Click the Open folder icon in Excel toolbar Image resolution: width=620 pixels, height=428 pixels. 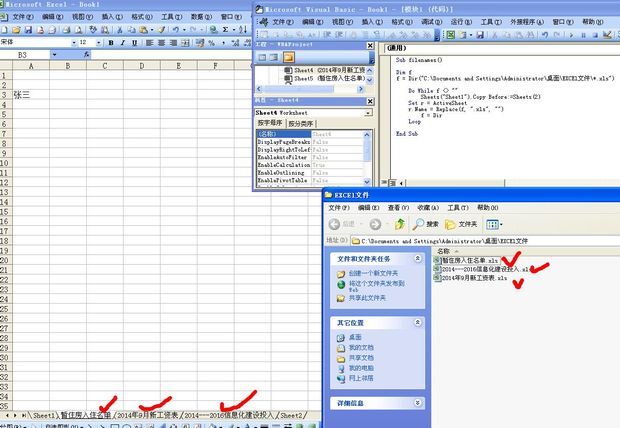(16, 30)
